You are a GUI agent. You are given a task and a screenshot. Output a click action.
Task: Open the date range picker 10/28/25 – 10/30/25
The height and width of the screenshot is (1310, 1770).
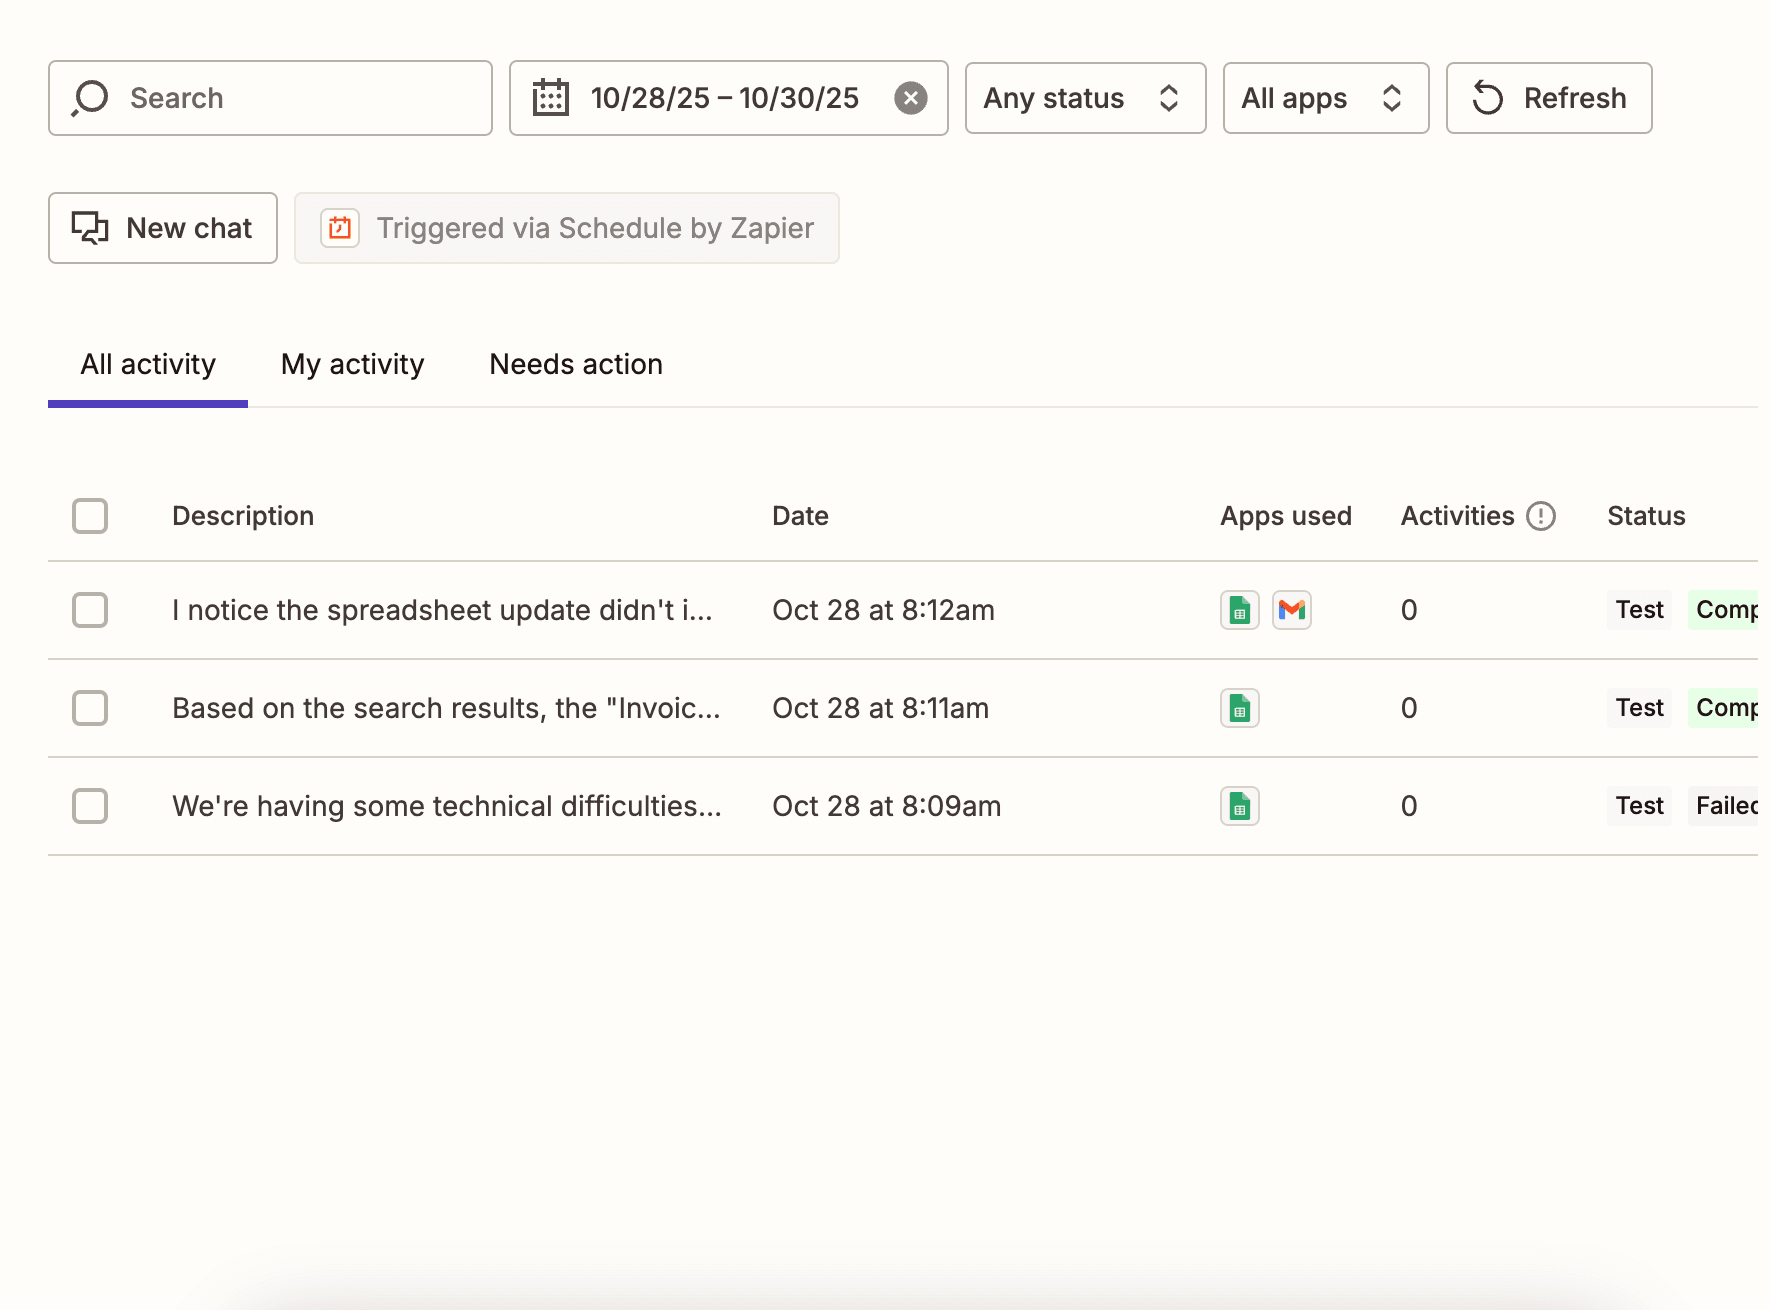pos(724,98)
